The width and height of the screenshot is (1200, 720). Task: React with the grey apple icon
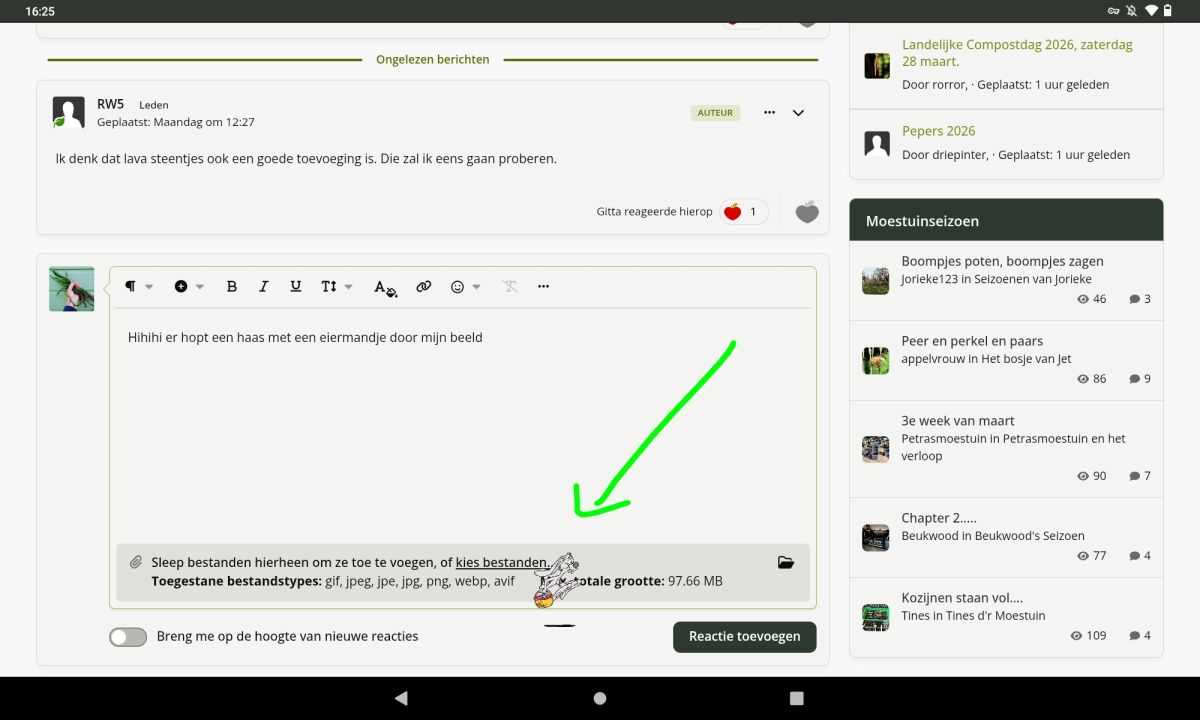[807, 212]
